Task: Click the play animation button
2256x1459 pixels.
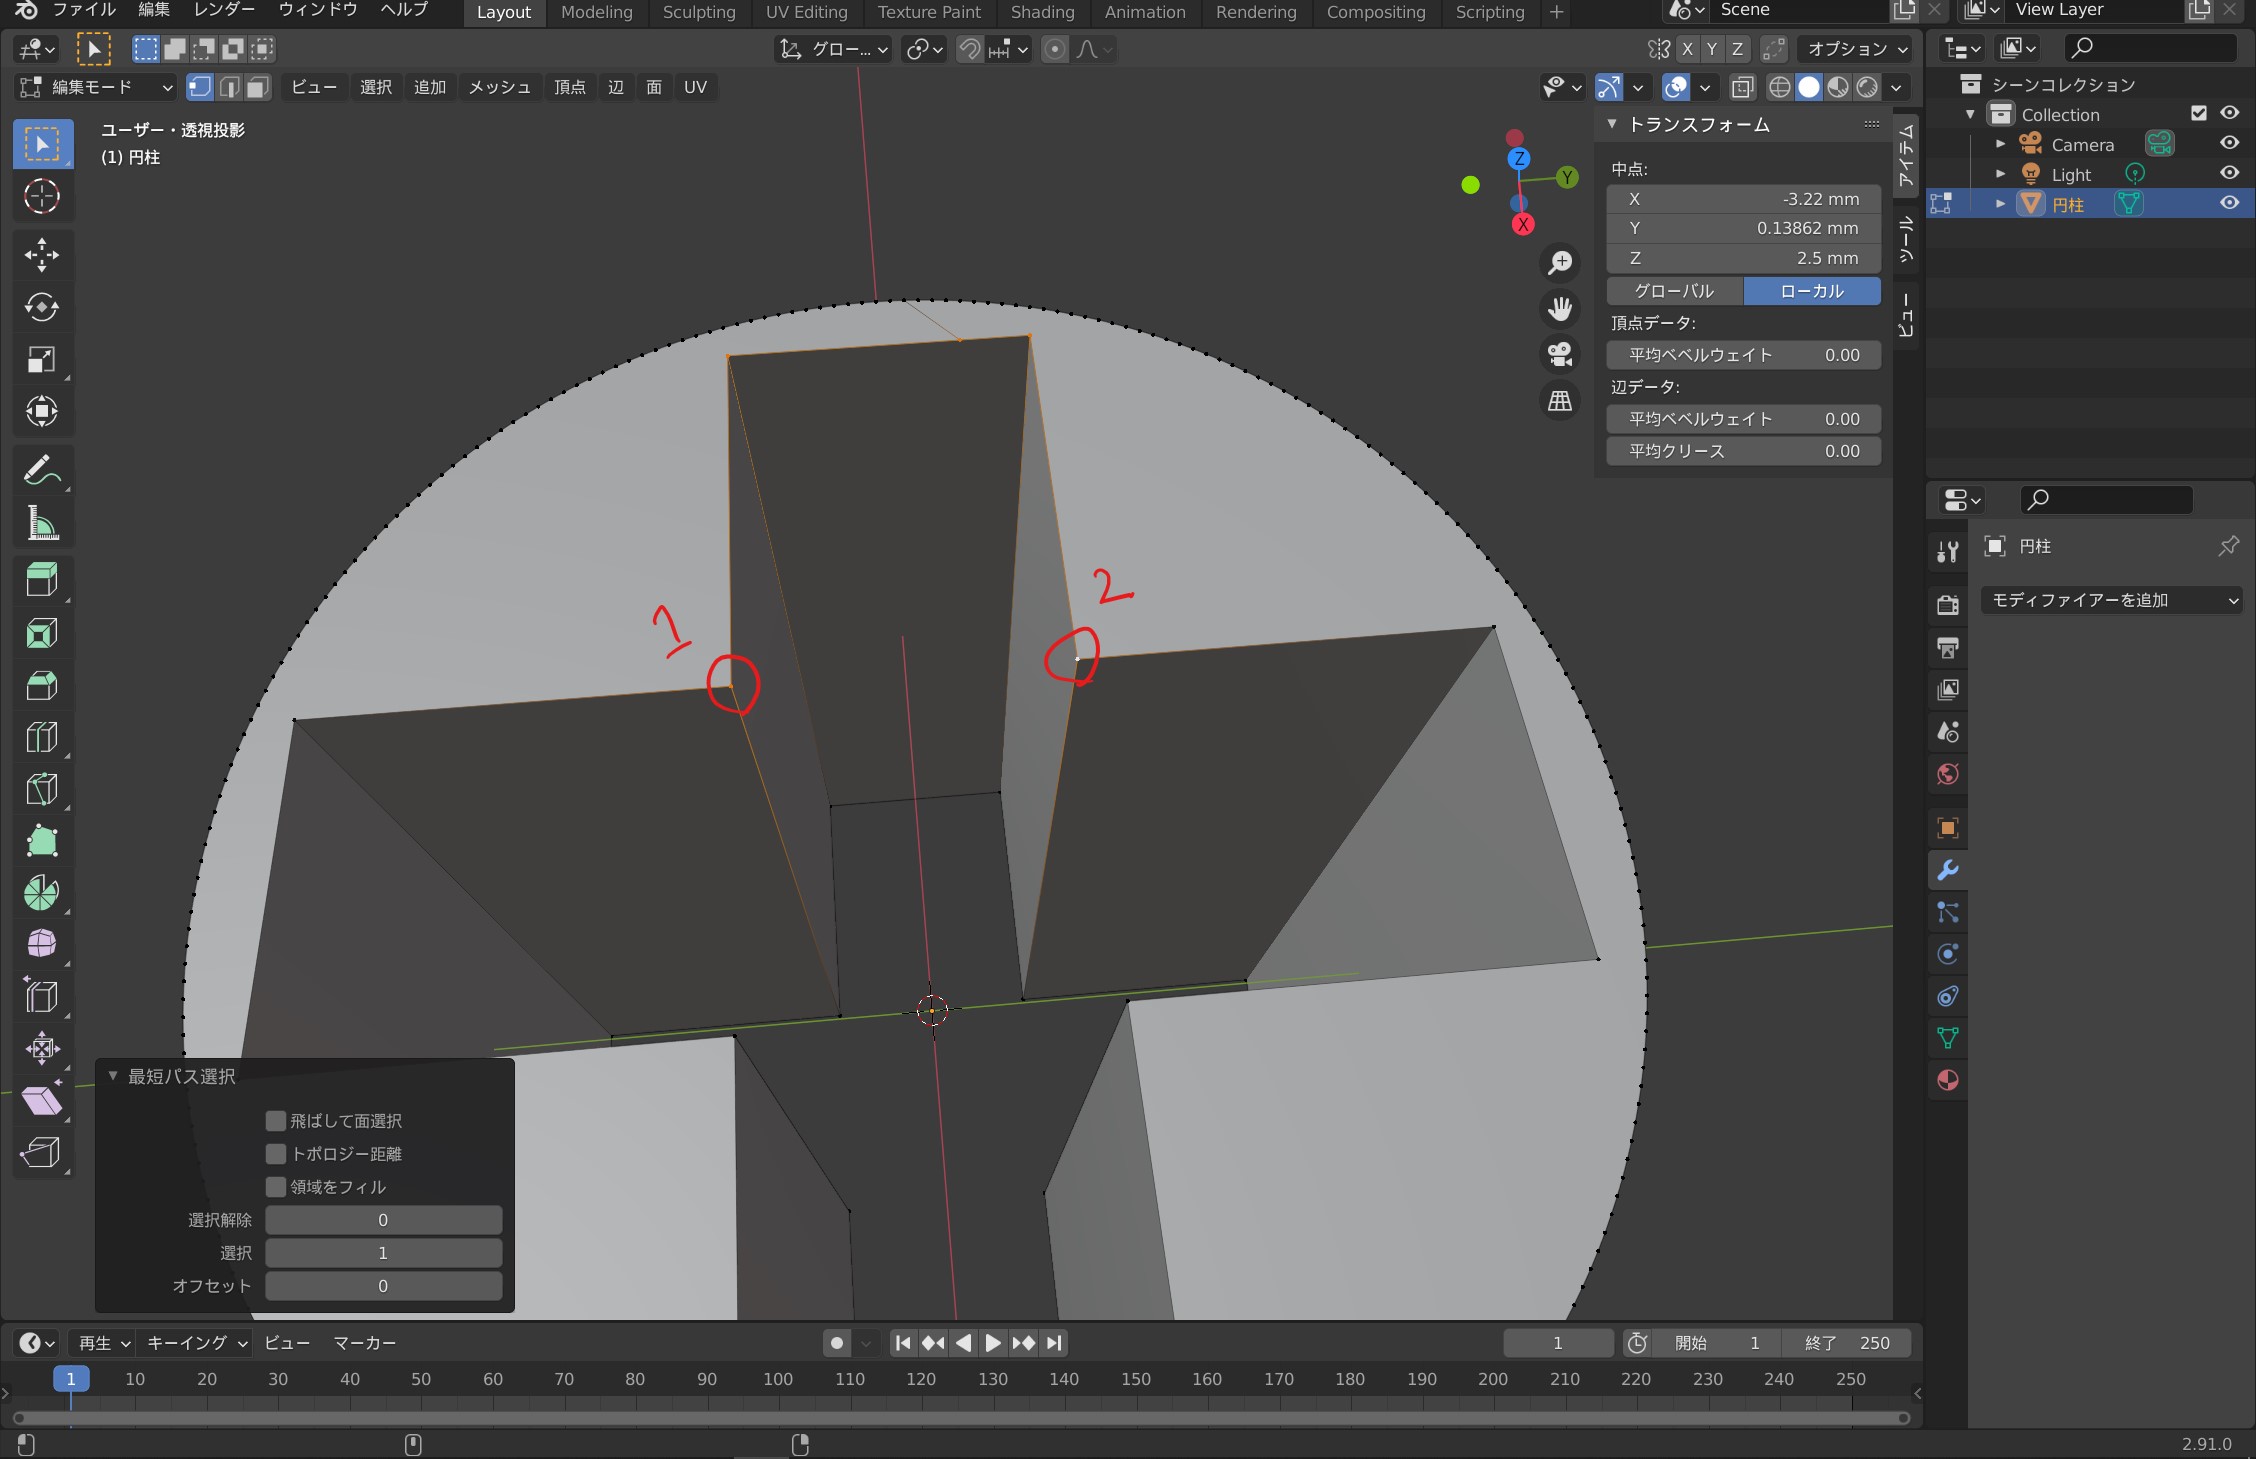Action: tap(992, 1342)
